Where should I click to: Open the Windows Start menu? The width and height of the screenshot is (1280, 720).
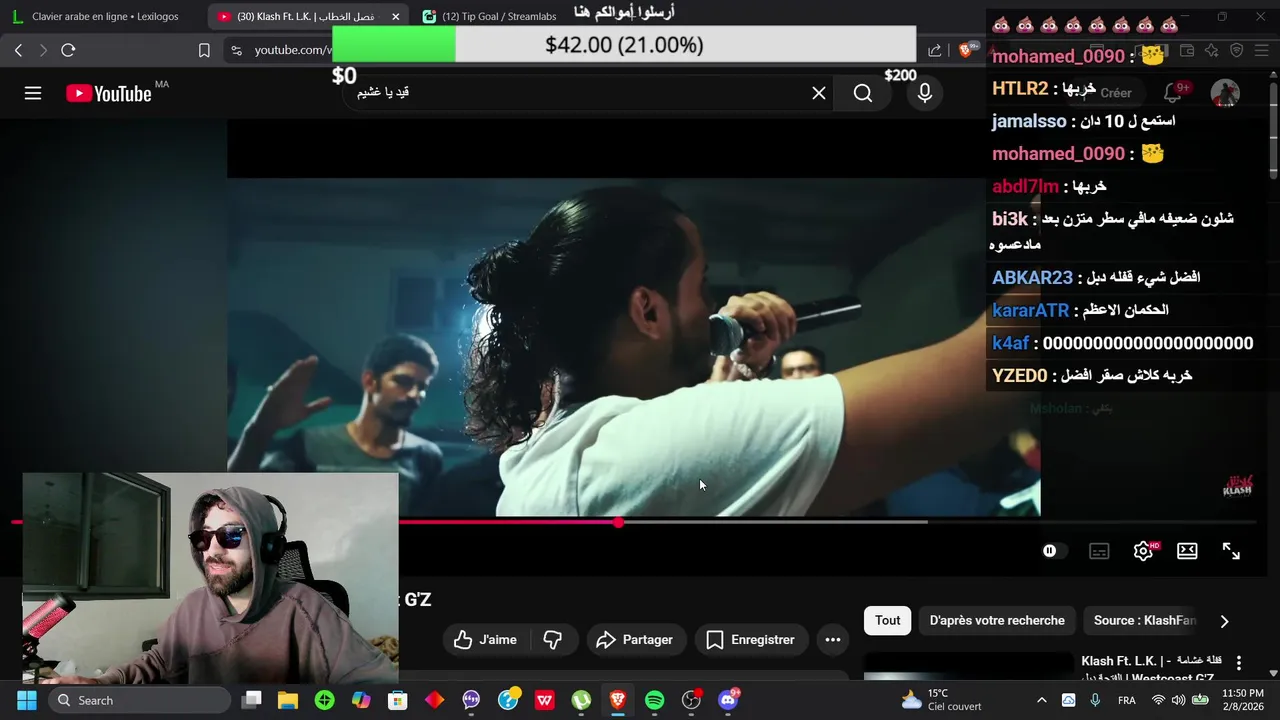(27, 700)
